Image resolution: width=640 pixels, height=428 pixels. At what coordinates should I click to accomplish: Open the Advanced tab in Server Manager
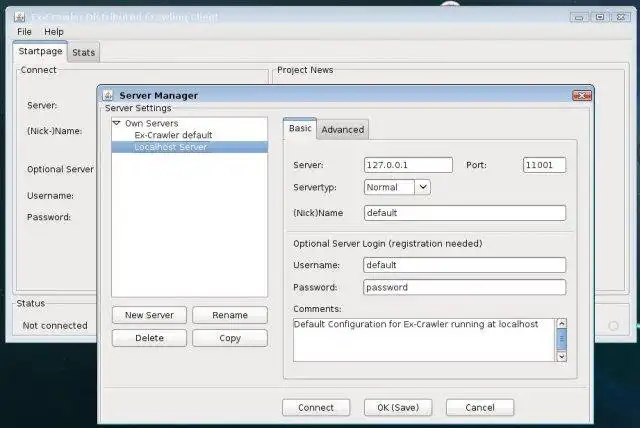(342, 130)
